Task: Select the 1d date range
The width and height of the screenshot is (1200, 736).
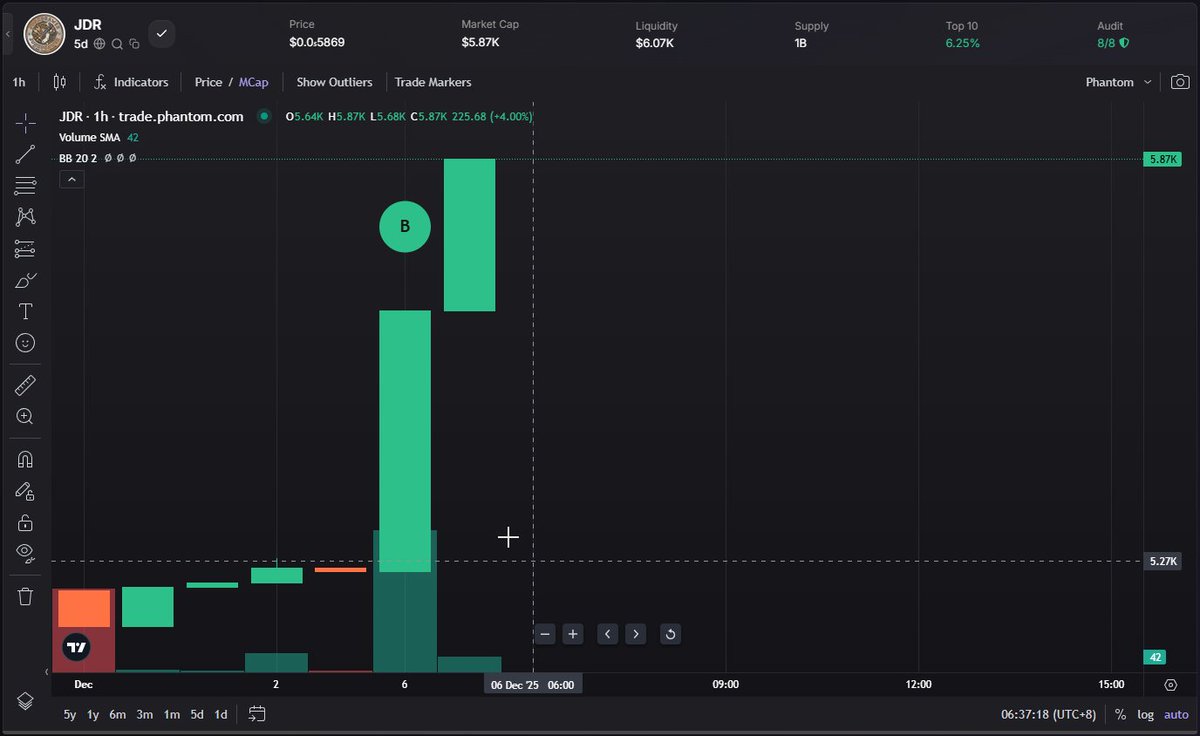Action: click(221, 714)
